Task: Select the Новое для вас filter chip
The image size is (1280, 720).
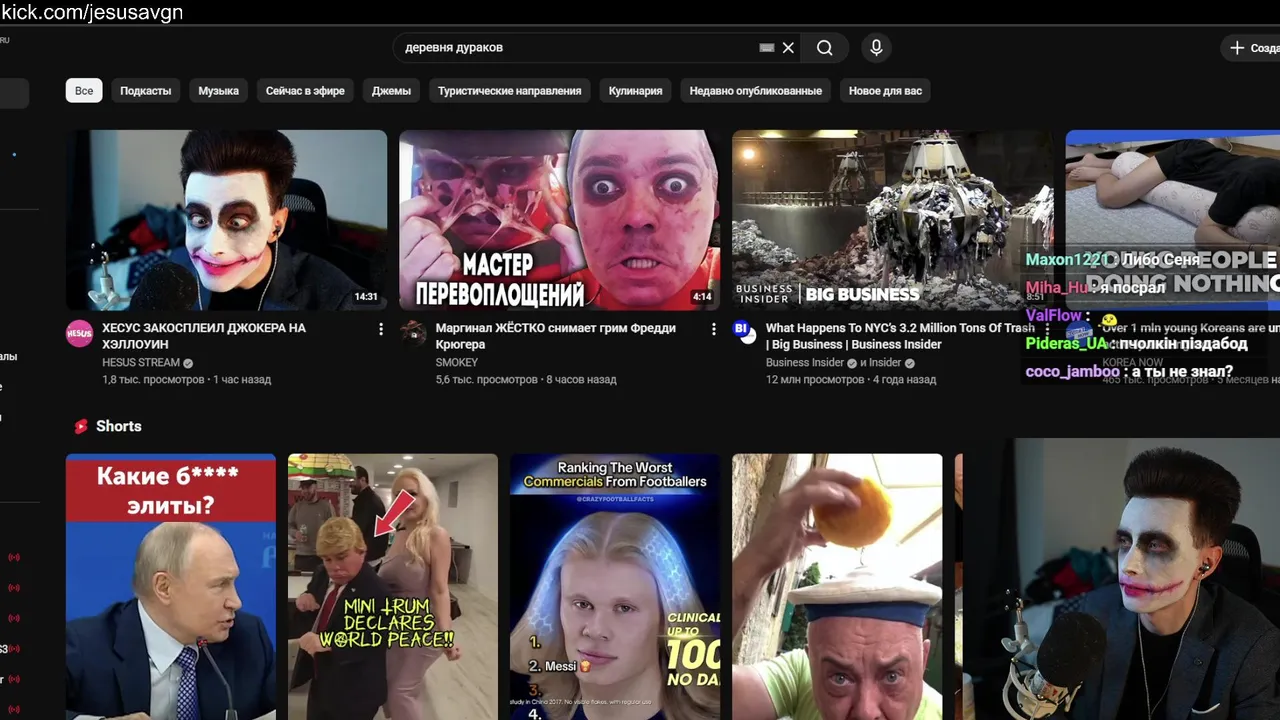Action: pyautogui.click(x=885, y=91)
